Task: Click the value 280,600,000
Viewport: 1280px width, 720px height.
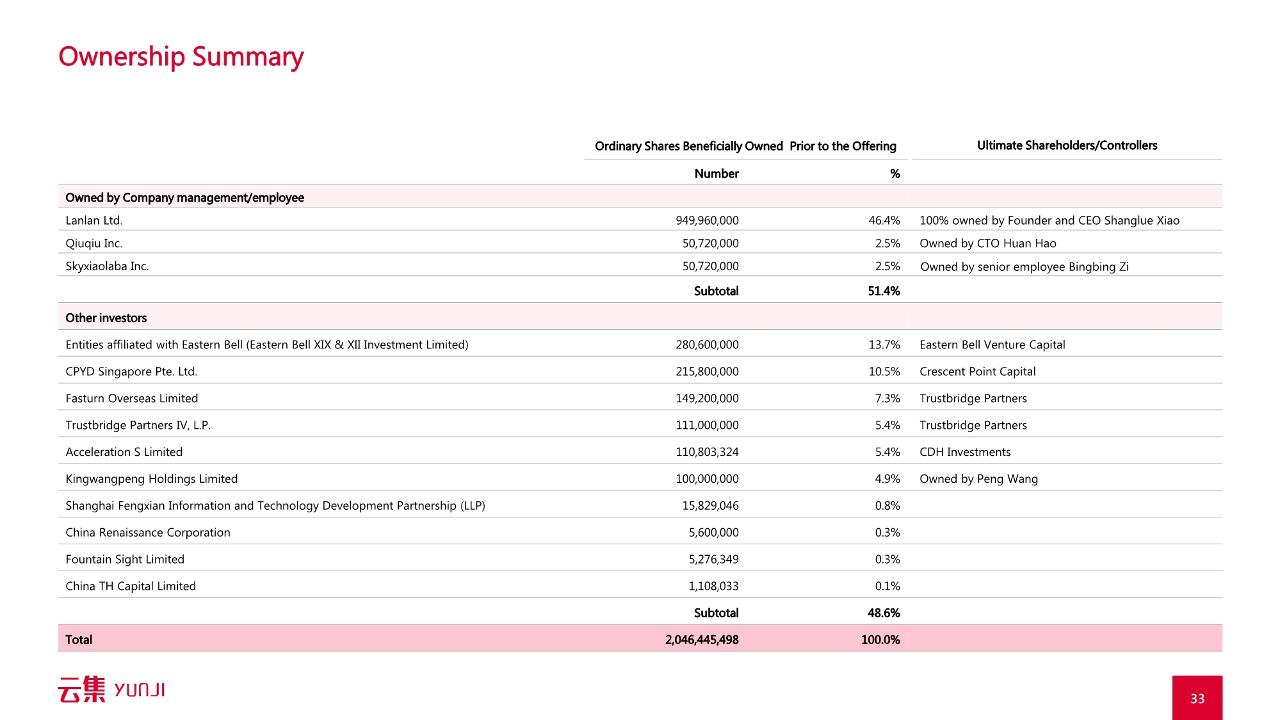Action: [707, 344]
